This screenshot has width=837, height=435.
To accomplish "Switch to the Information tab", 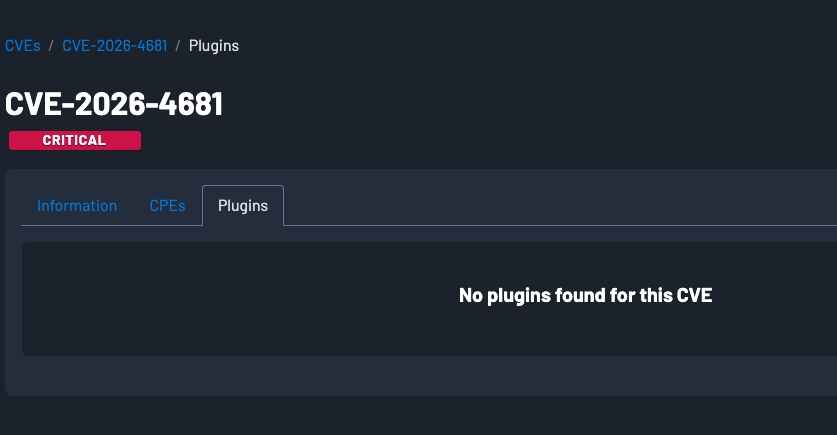I will click(77, 206).
